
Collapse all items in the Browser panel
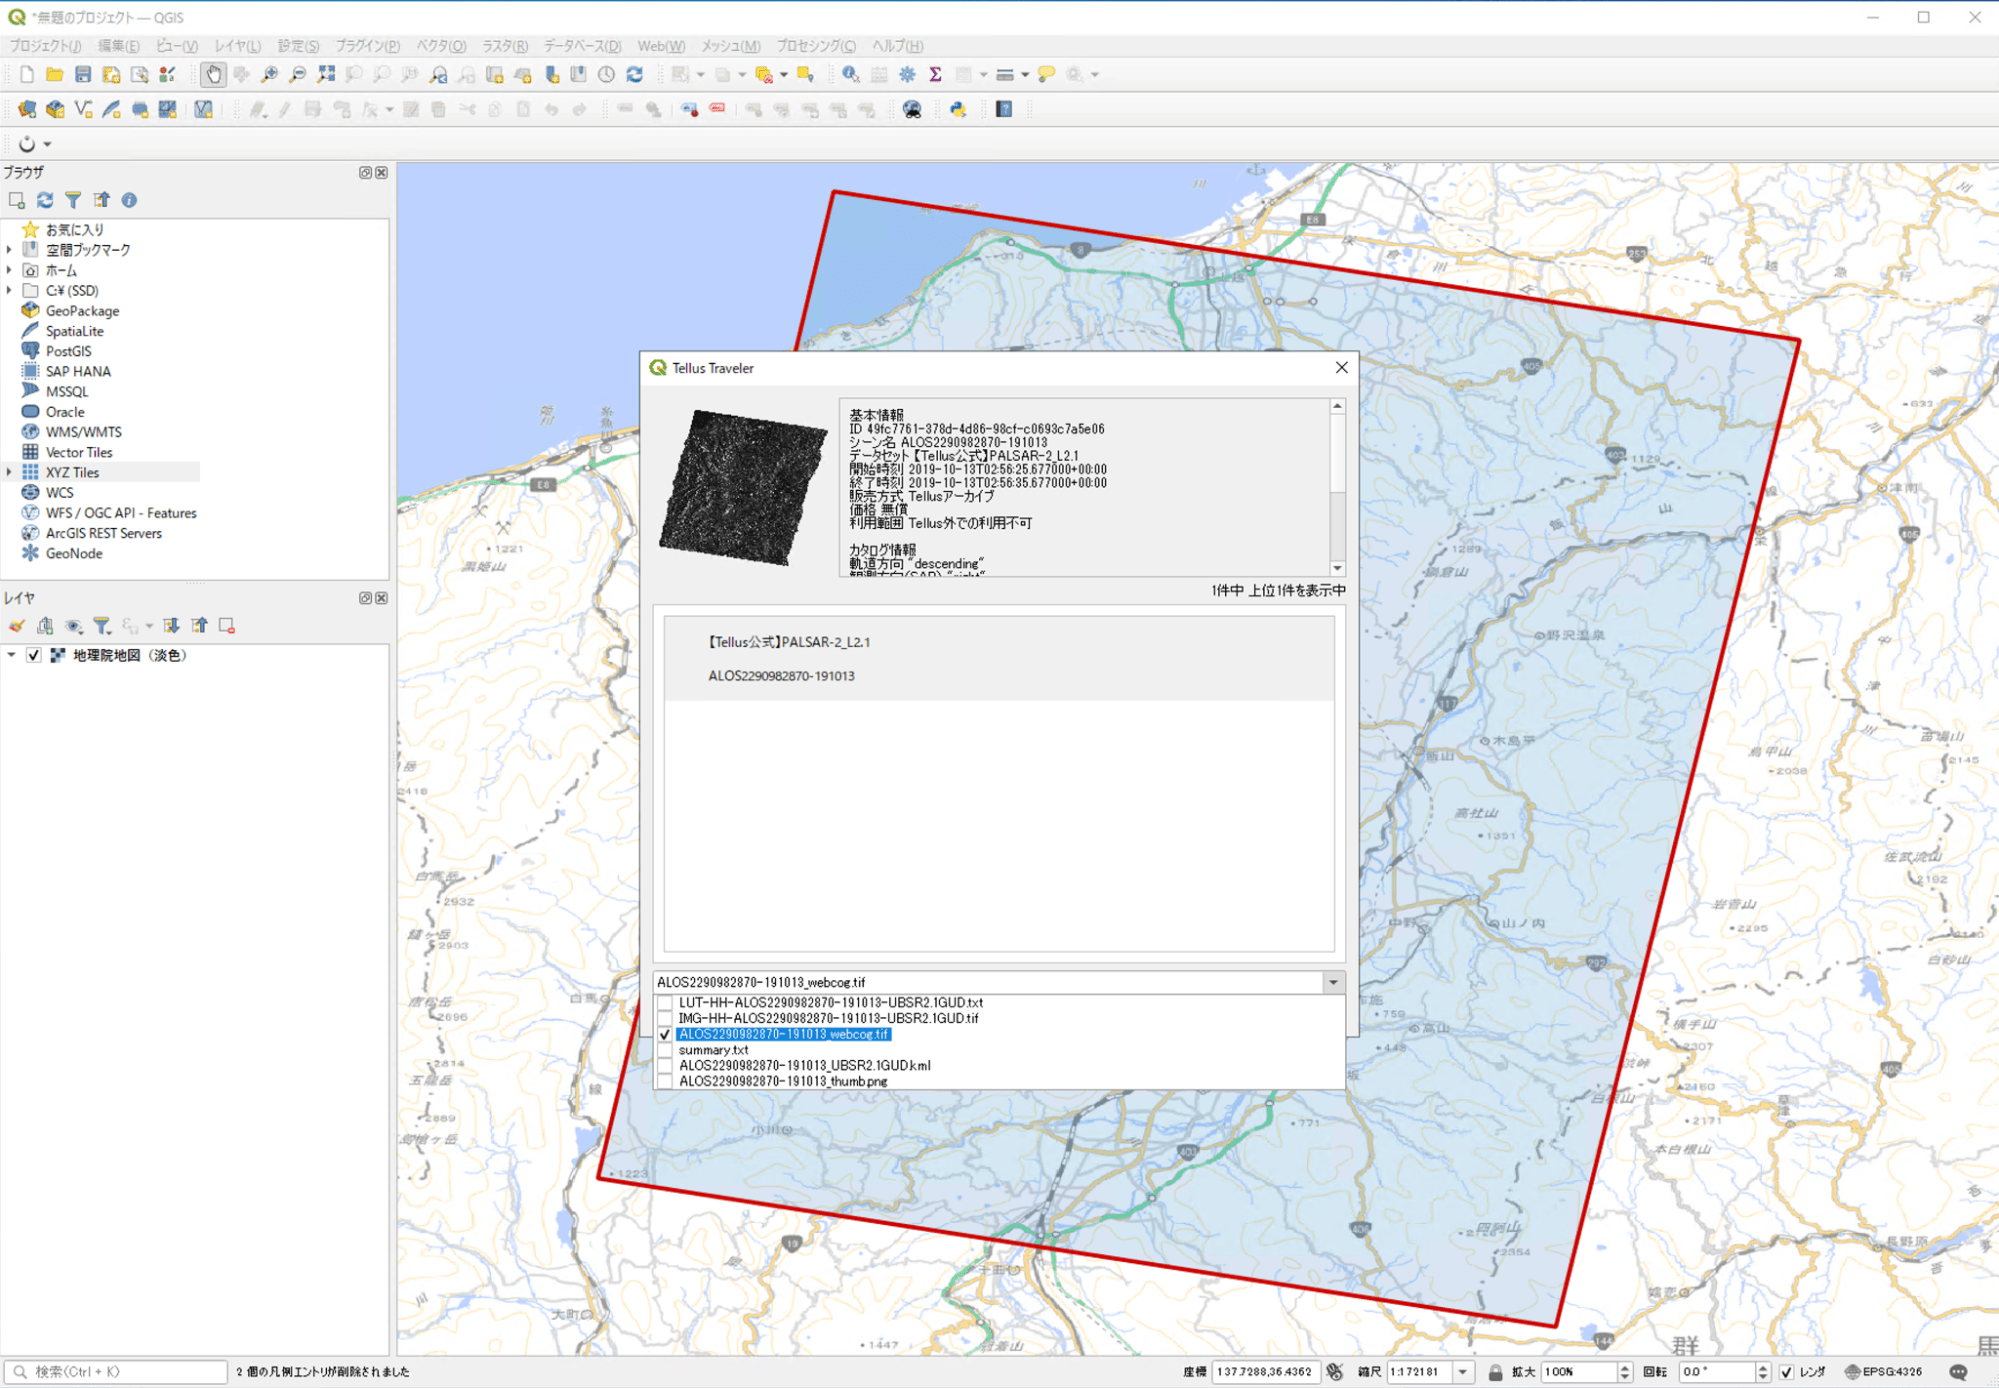(x=101, y=200)
